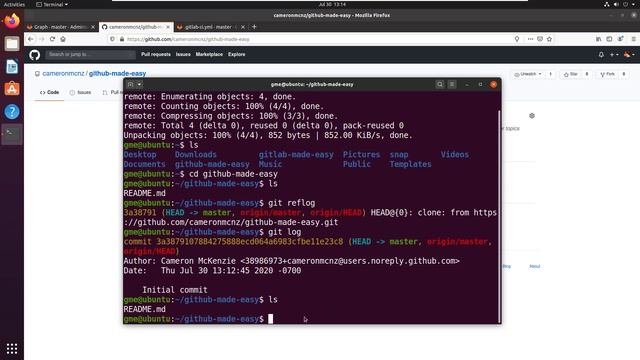The height and width of the screenshot is (360, 640).
Task: Open the cameronmcnz user link
Action: 63,73
